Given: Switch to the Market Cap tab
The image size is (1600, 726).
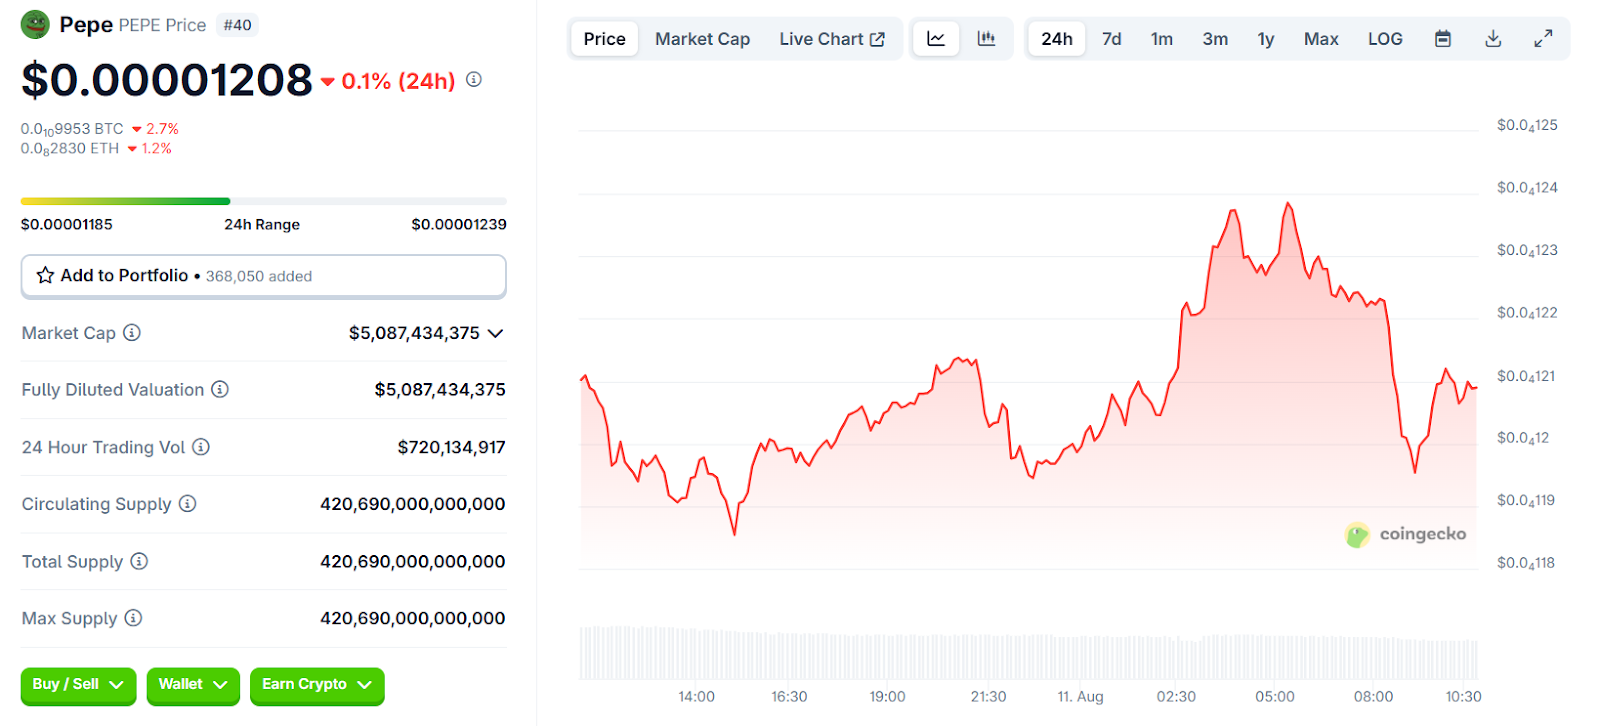Looking at the screenshot, I should [x=702, y=39].
